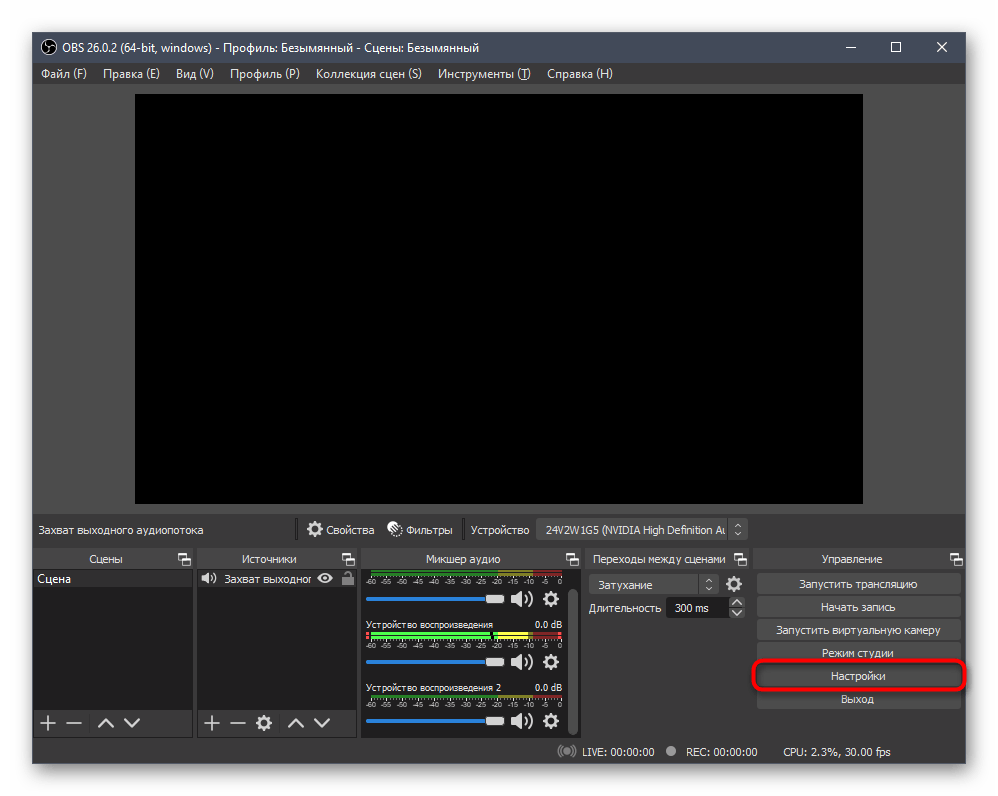Open transition properties gear next to Затухание
Viewport: 998px width, 796px height.
(734, 584)
